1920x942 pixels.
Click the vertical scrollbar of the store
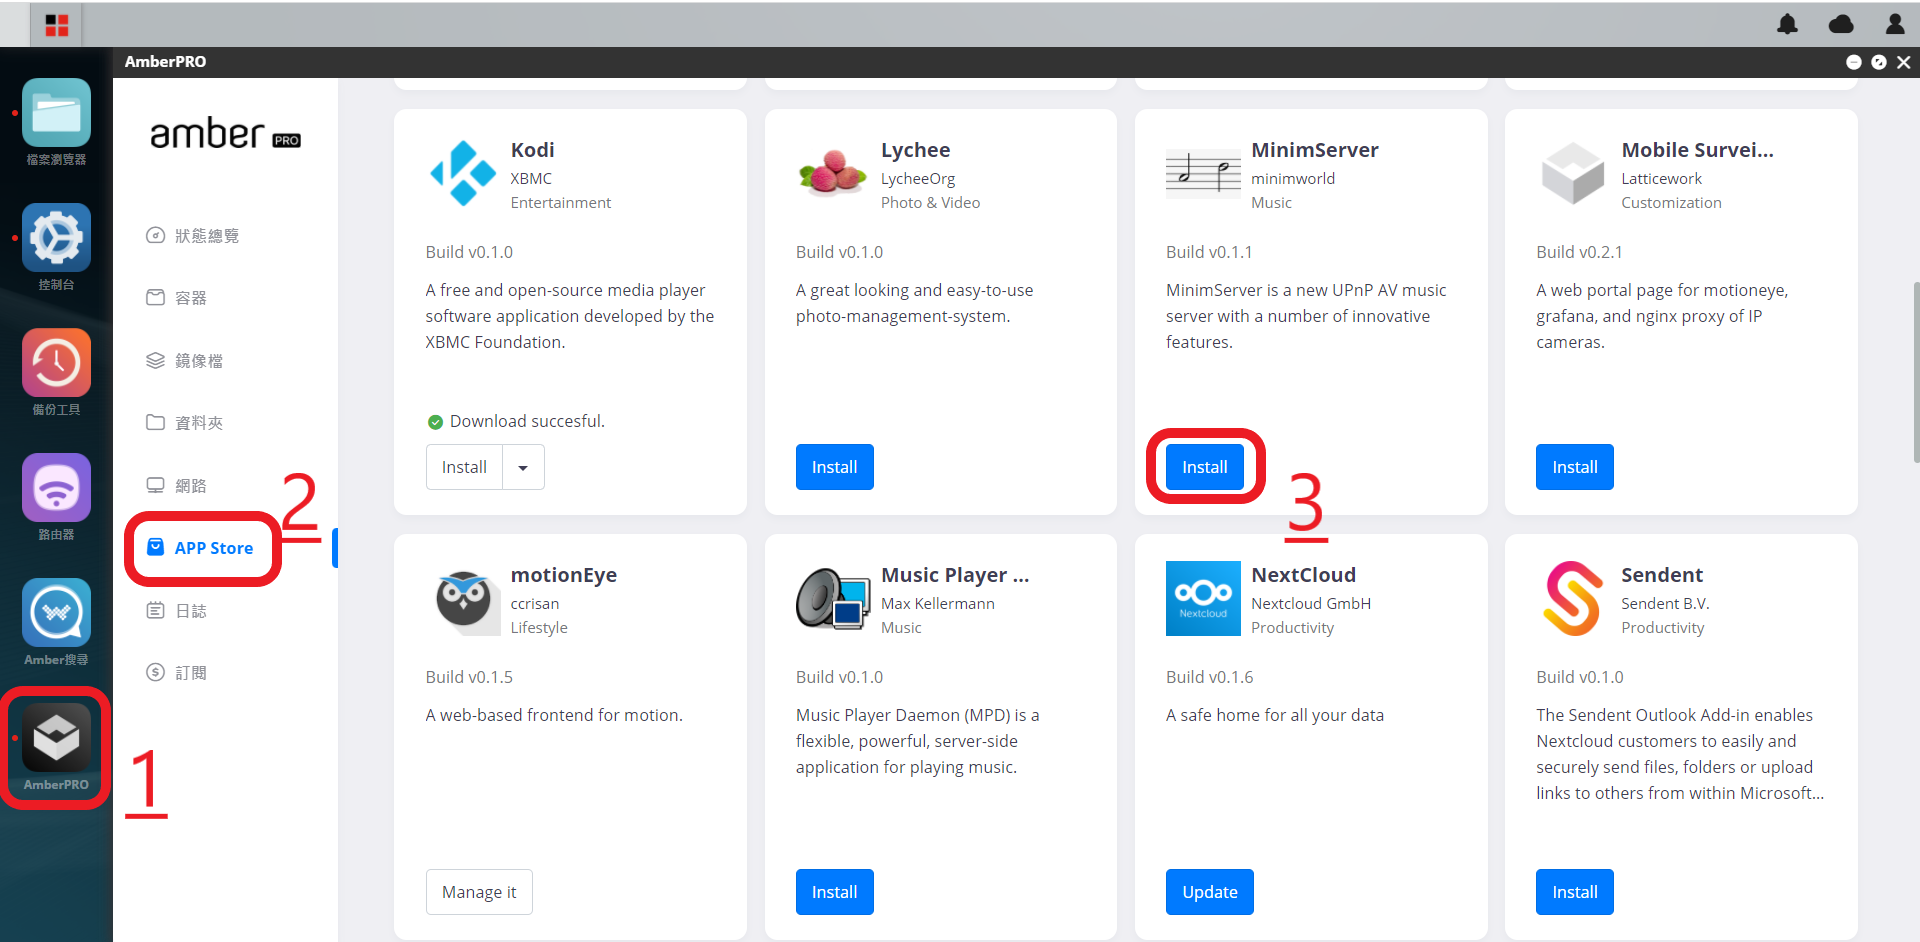tap(1916, 372)
